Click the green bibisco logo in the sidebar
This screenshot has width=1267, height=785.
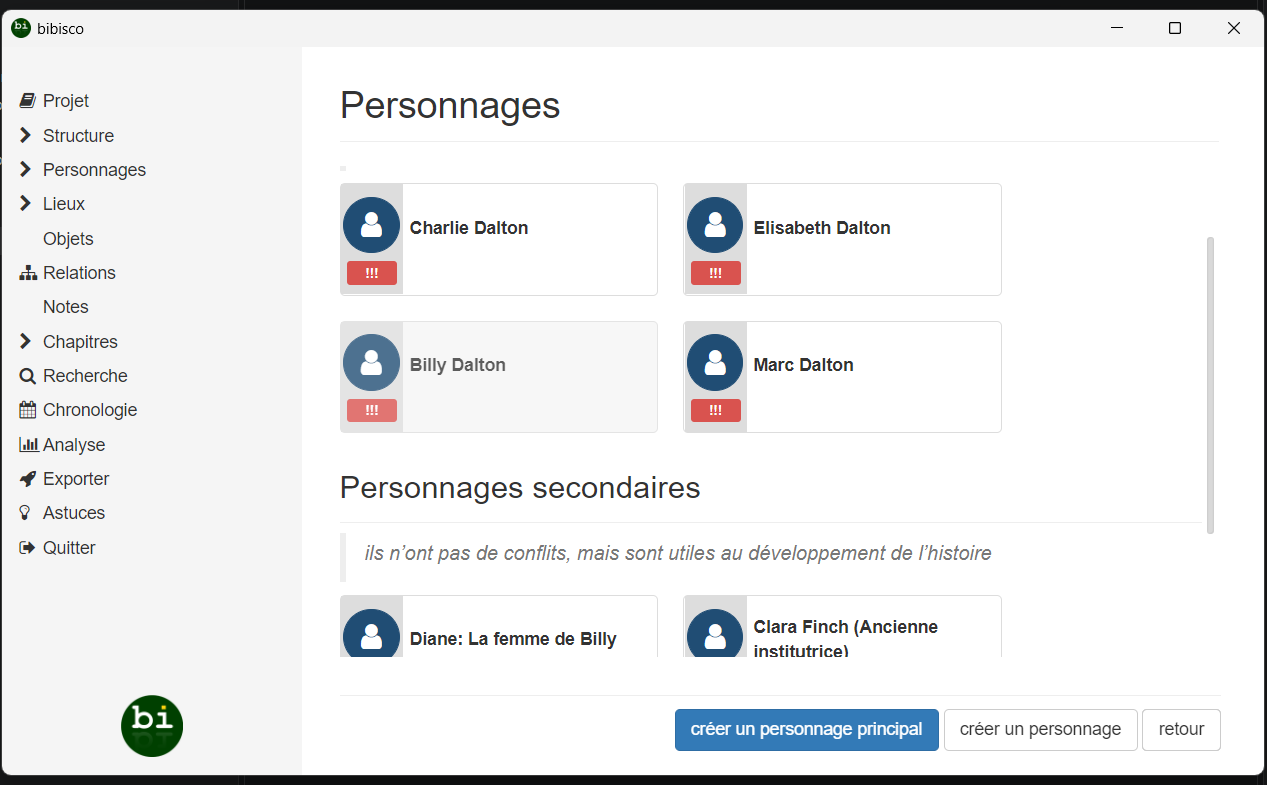point(152,726)
